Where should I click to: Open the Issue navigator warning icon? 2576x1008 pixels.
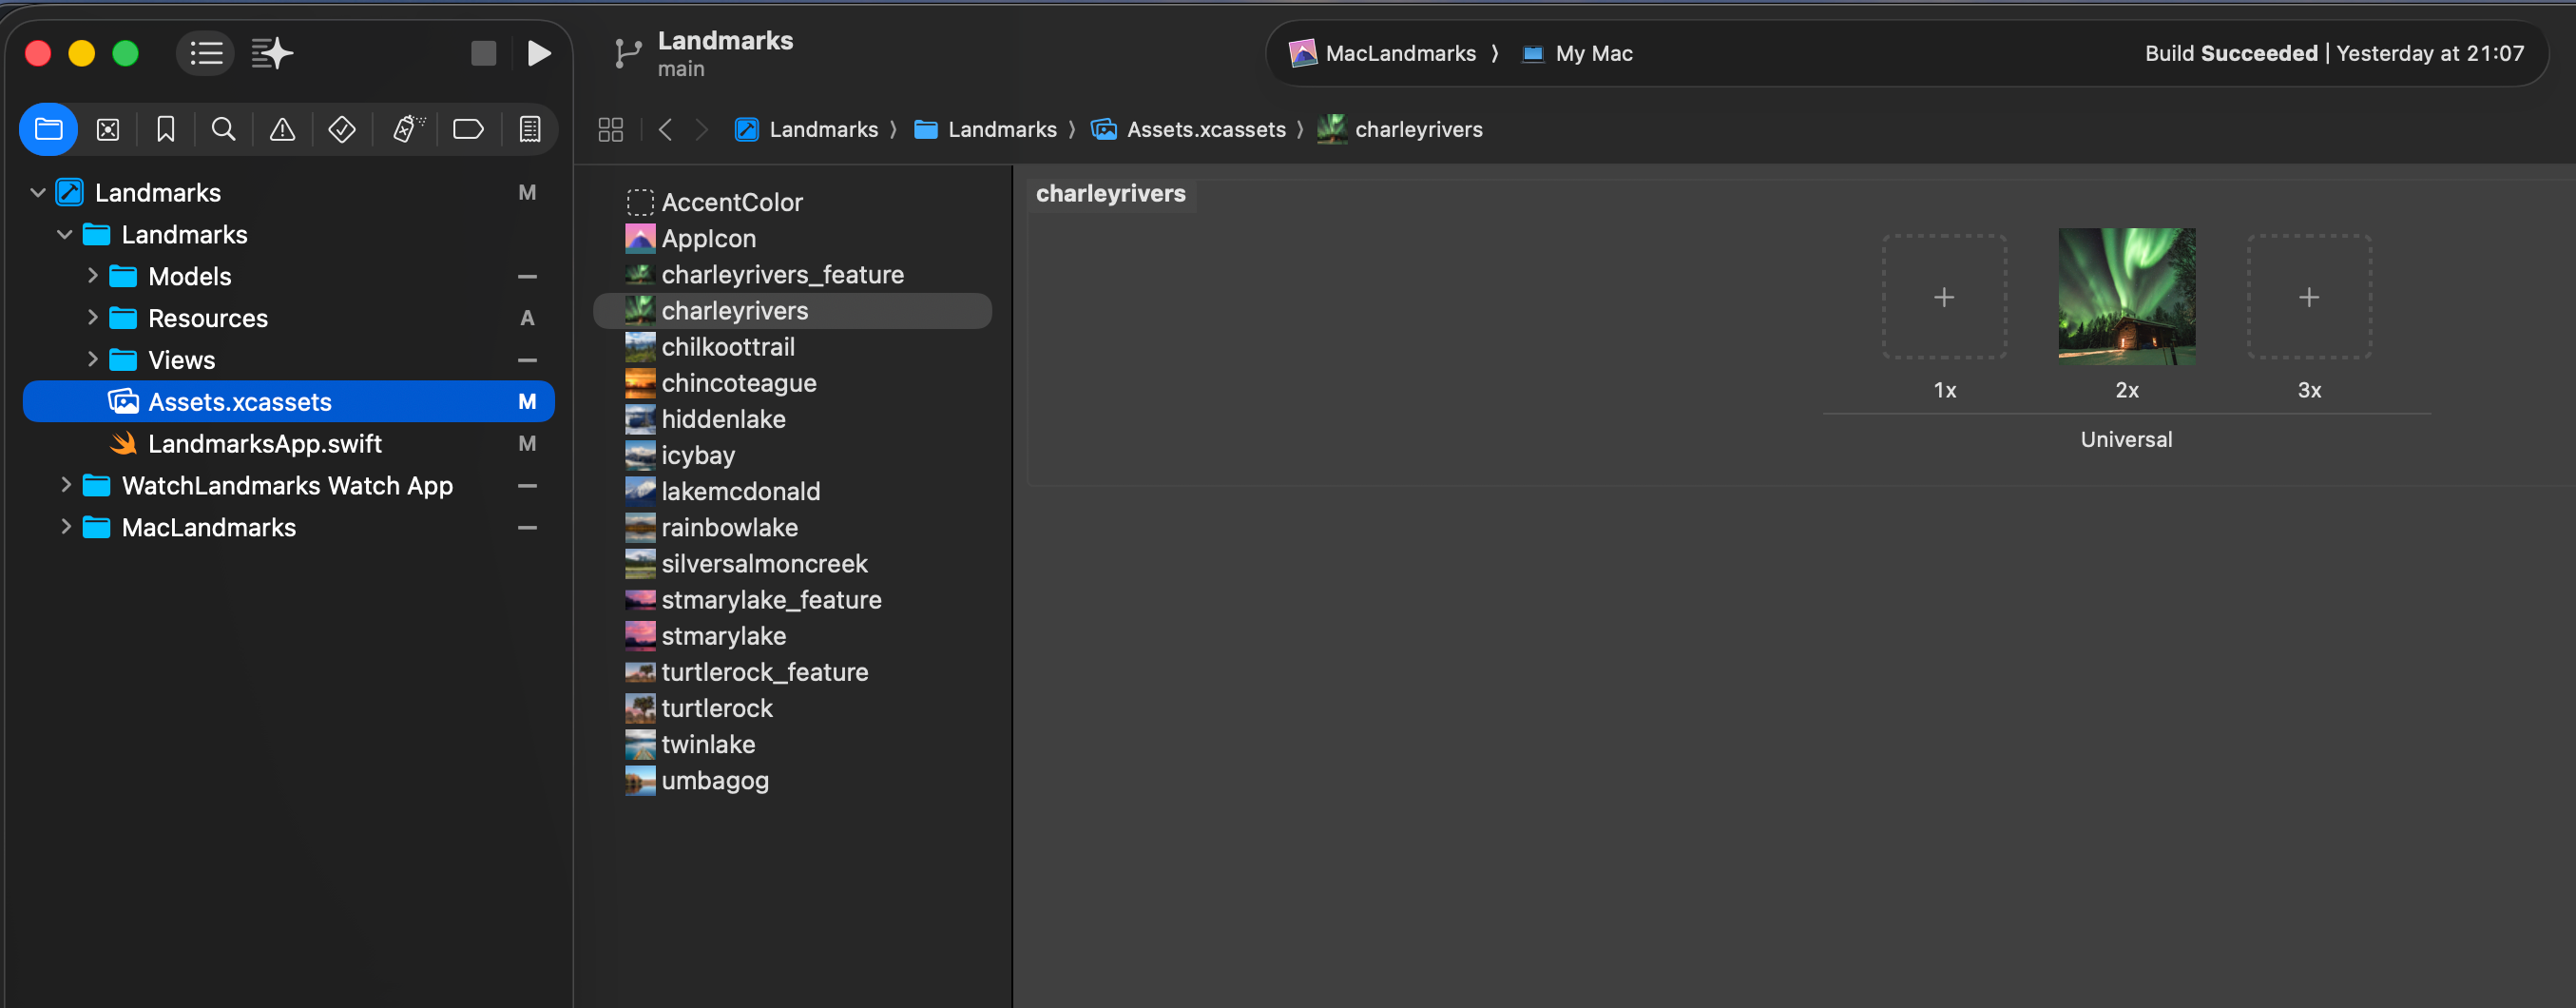click(x=283, y=130)
